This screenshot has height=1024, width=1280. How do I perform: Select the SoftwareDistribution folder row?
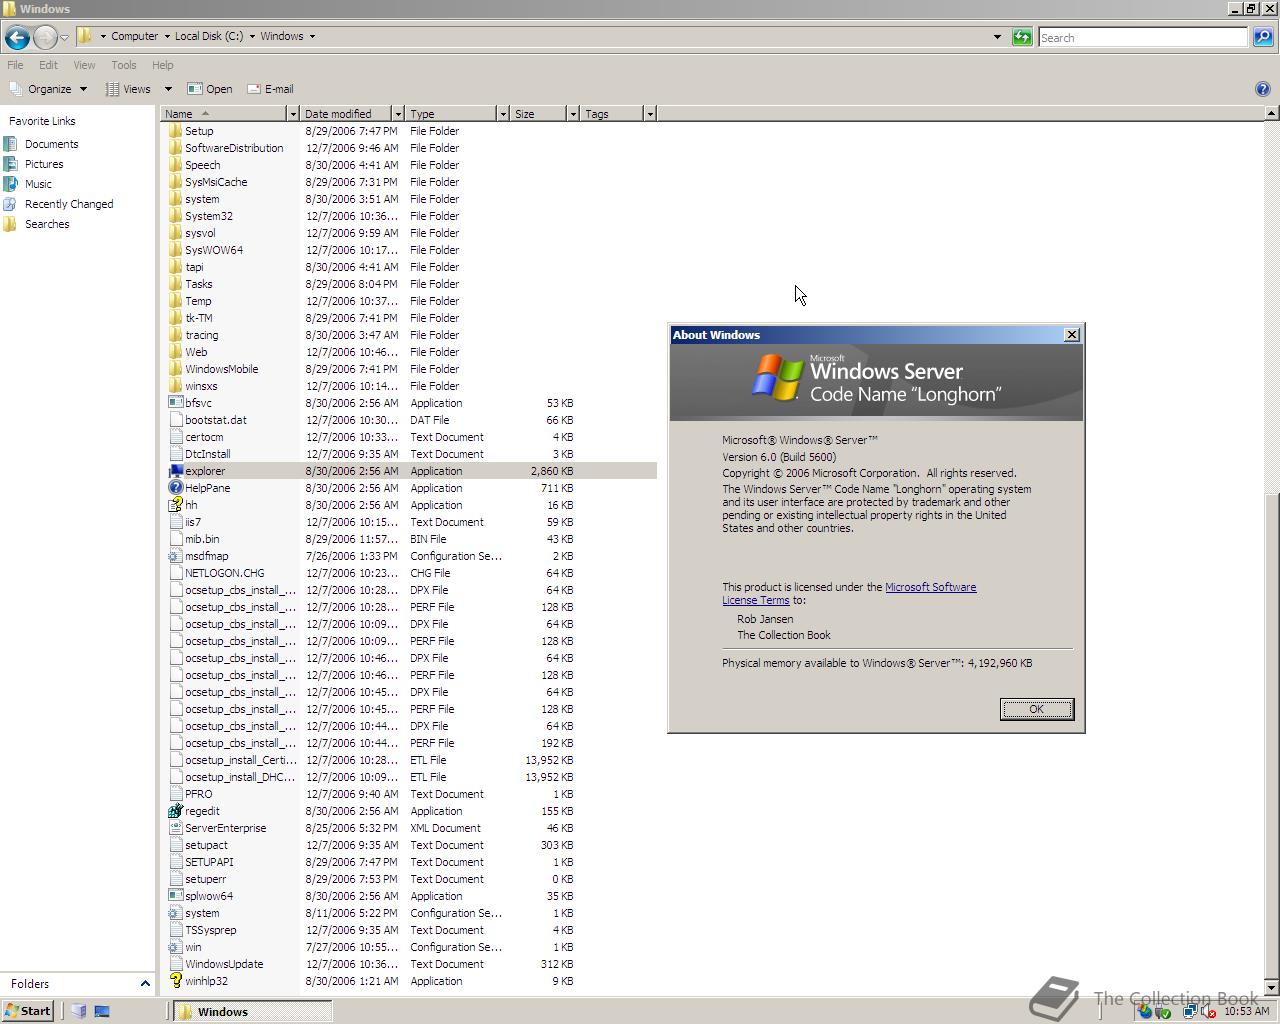pos(411,148)
